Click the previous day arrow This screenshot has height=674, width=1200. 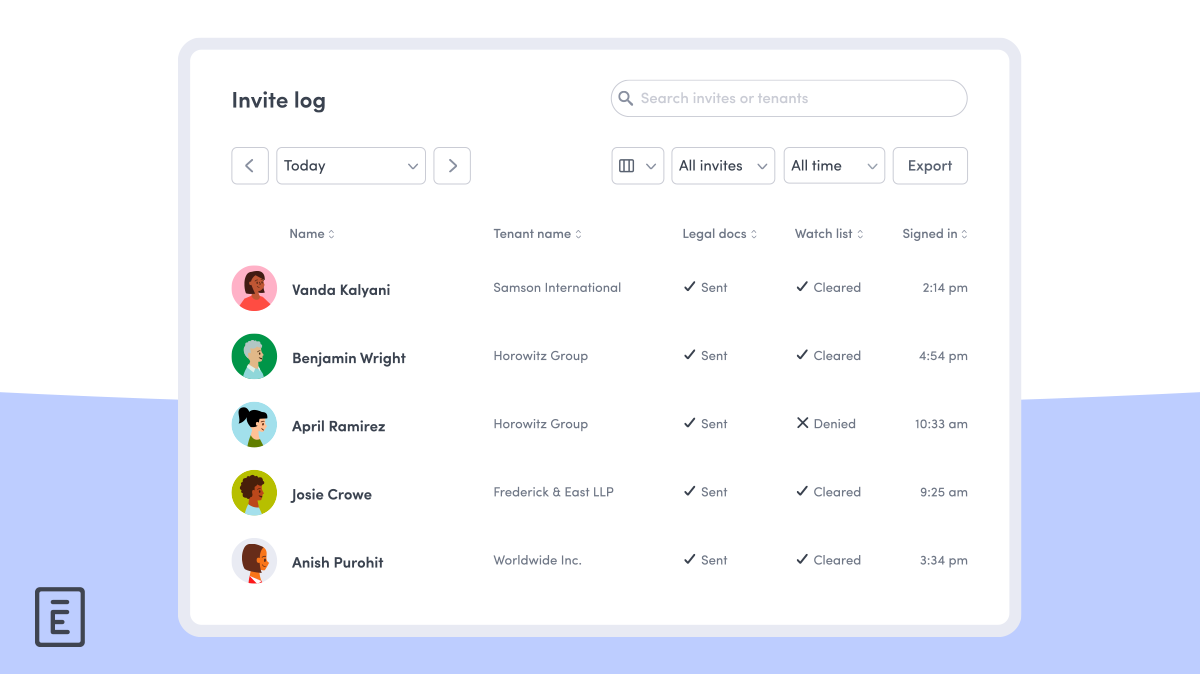click(x=250, y=165)
